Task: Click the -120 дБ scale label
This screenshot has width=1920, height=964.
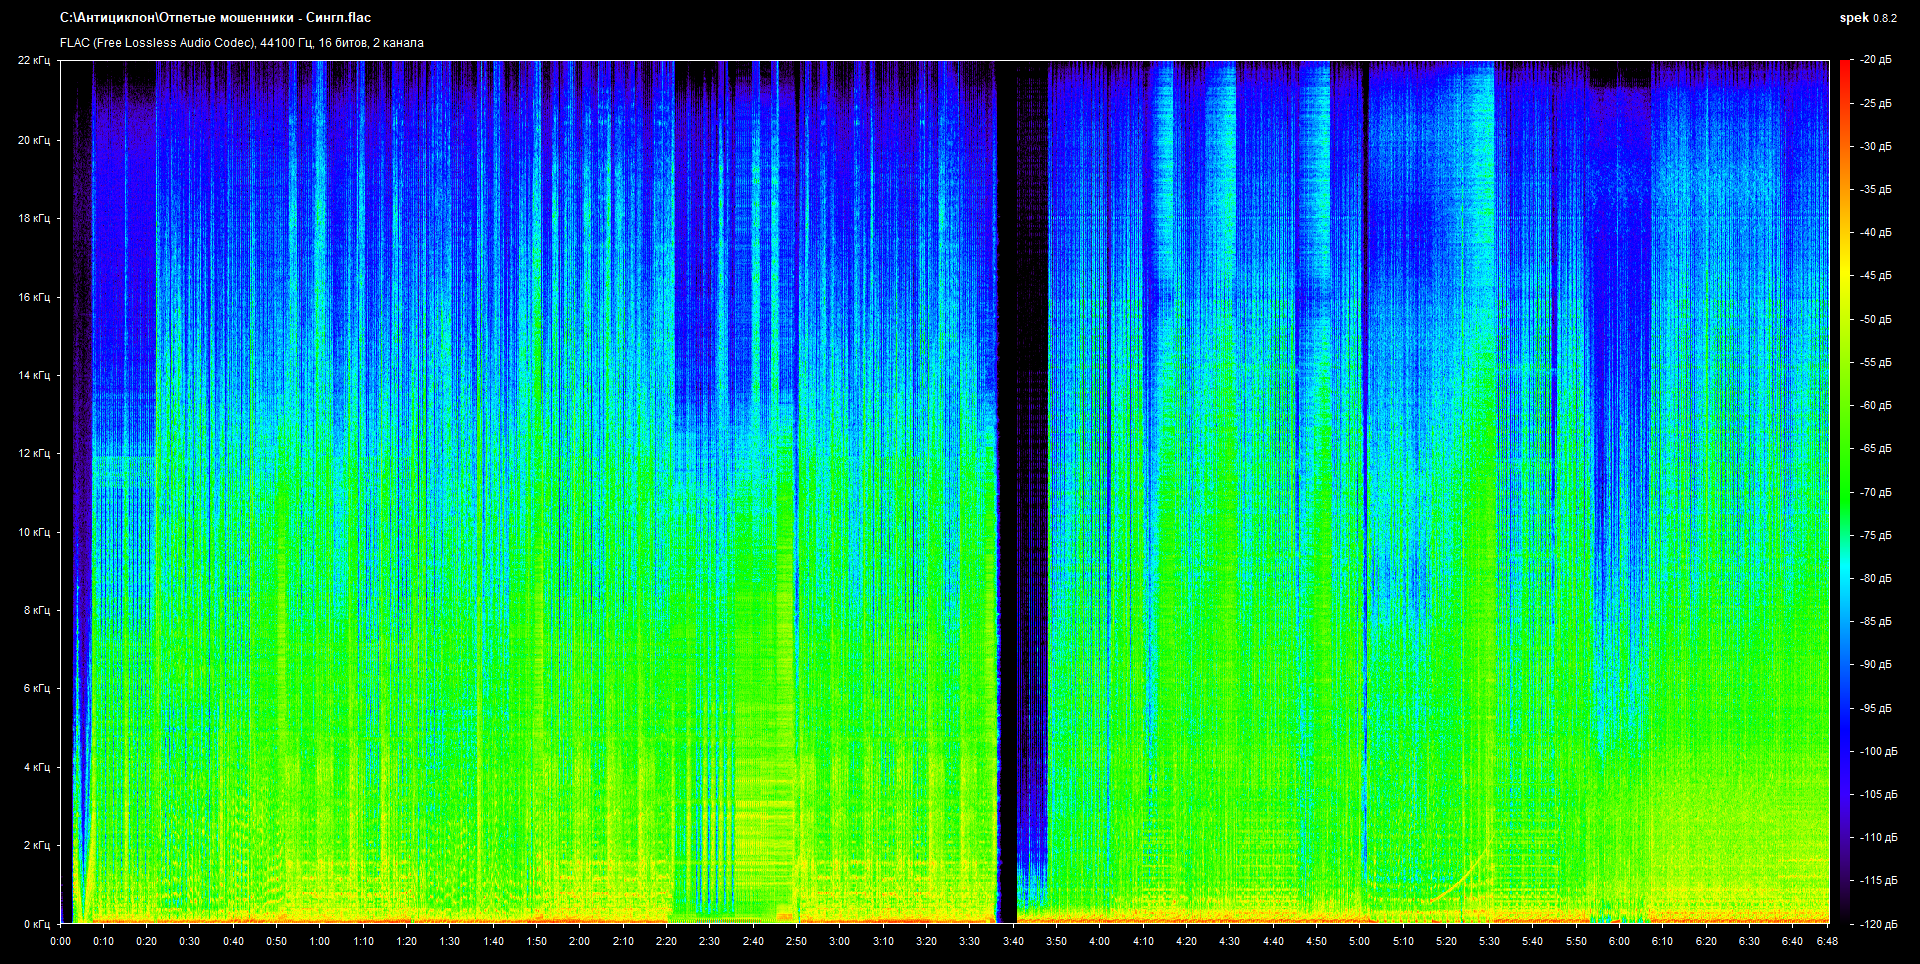Action: 1876,924
